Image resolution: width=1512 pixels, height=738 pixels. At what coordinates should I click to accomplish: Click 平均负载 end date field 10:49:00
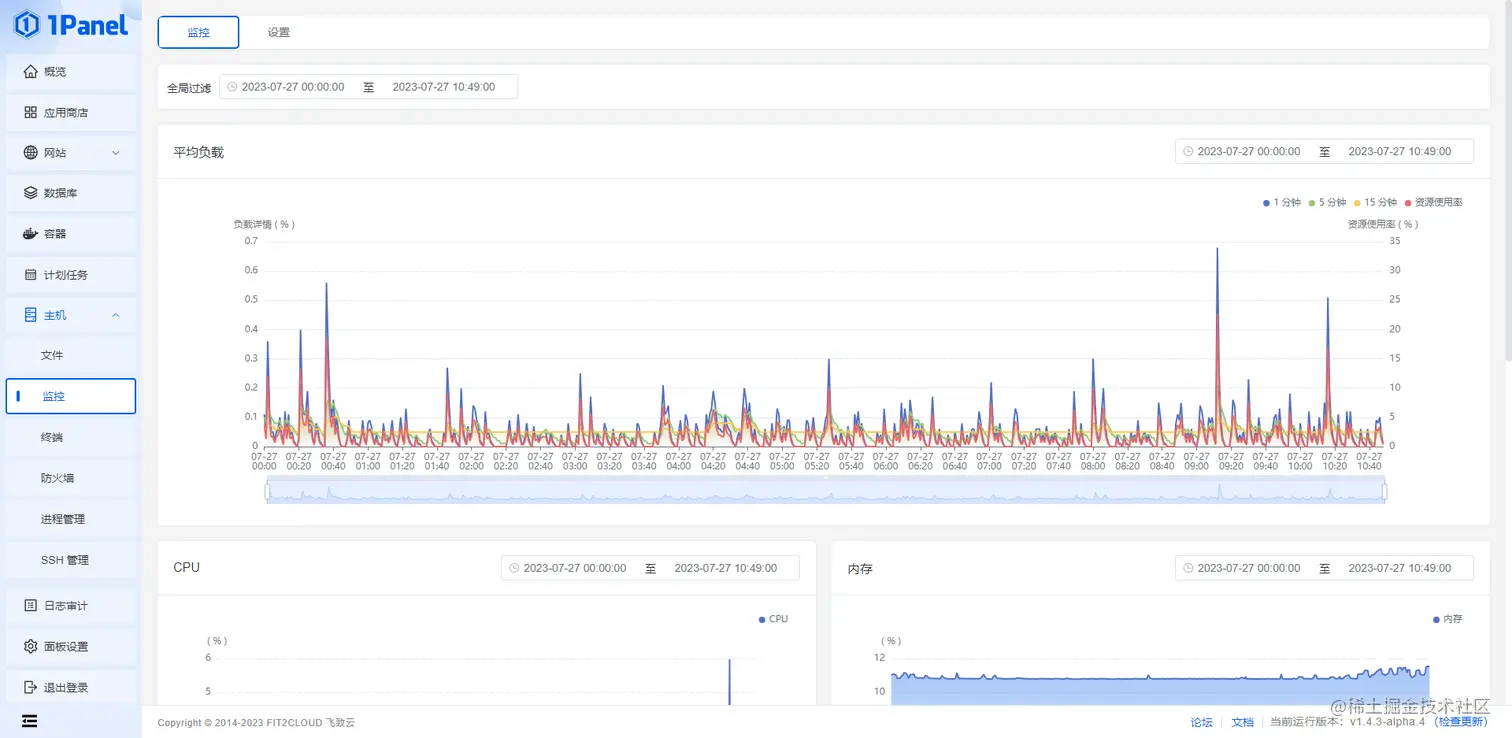(x=1400, y=152)
